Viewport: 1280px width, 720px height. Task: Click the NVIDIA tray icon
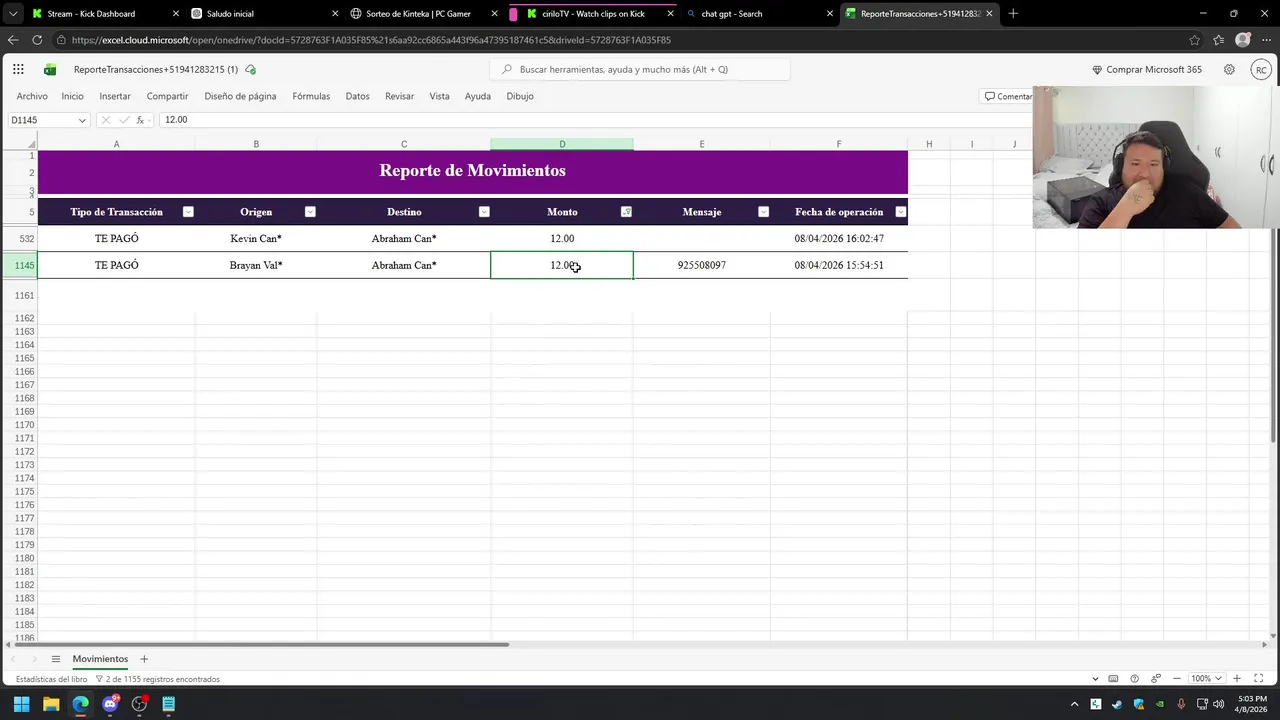[1160, 704]
